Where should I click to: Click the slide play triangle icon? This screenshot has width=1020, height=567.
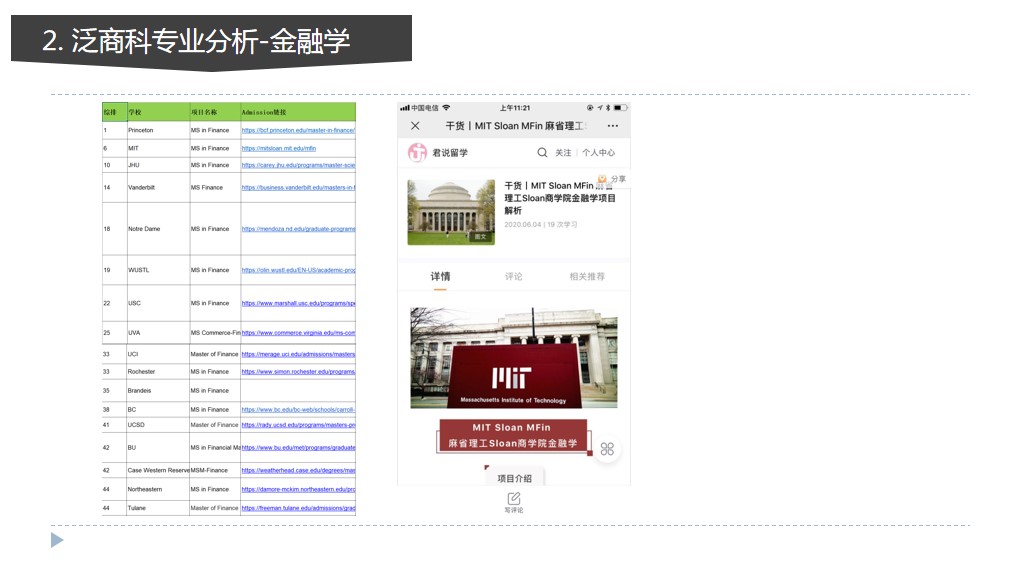pos(57,540)
